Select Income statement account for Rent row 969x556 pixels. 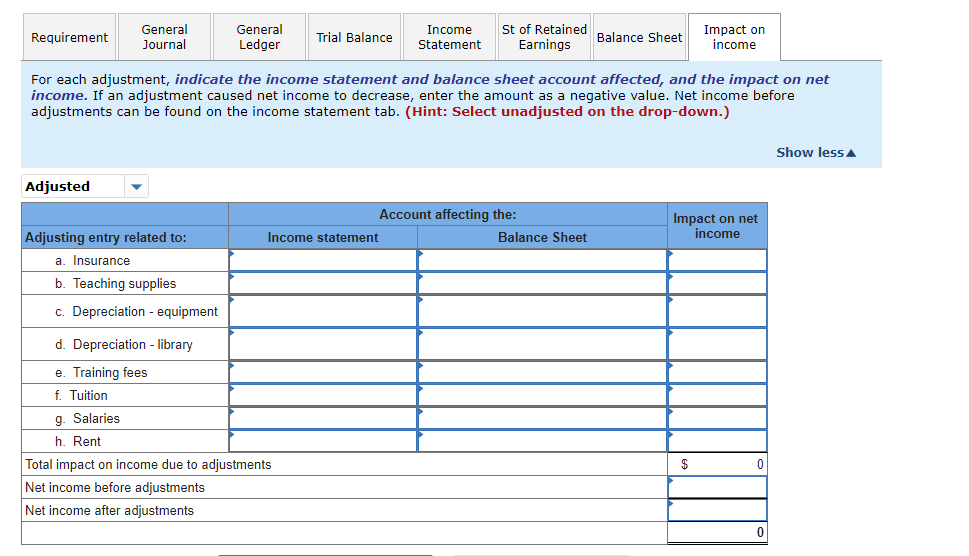[323, 441]
